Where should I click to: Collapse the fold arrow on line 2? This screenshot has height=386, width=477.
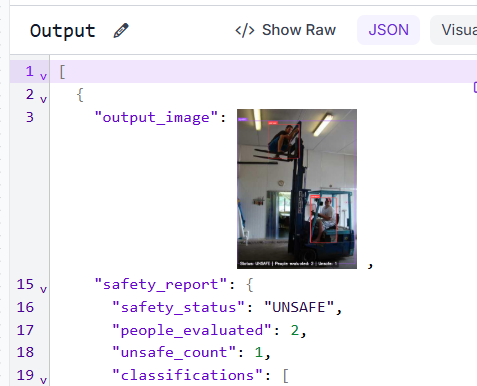pyautogui.click(x=43, y=99)
